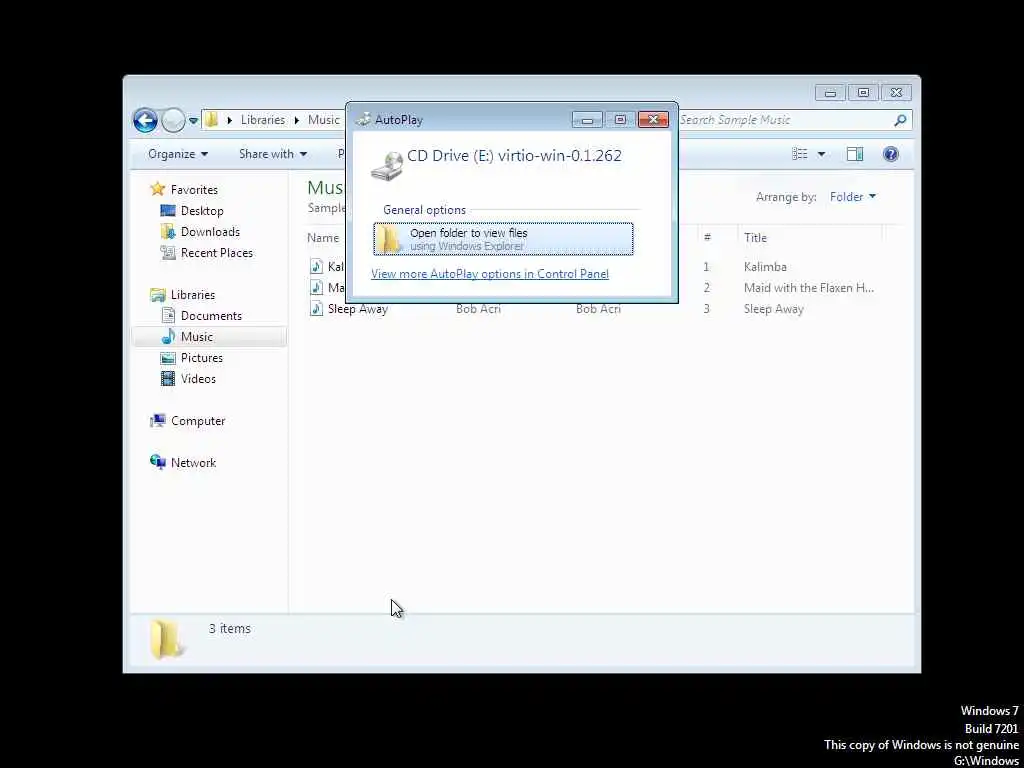Open the Organize menu
This screenshot has width=1024, height=768.
(178, 154)
